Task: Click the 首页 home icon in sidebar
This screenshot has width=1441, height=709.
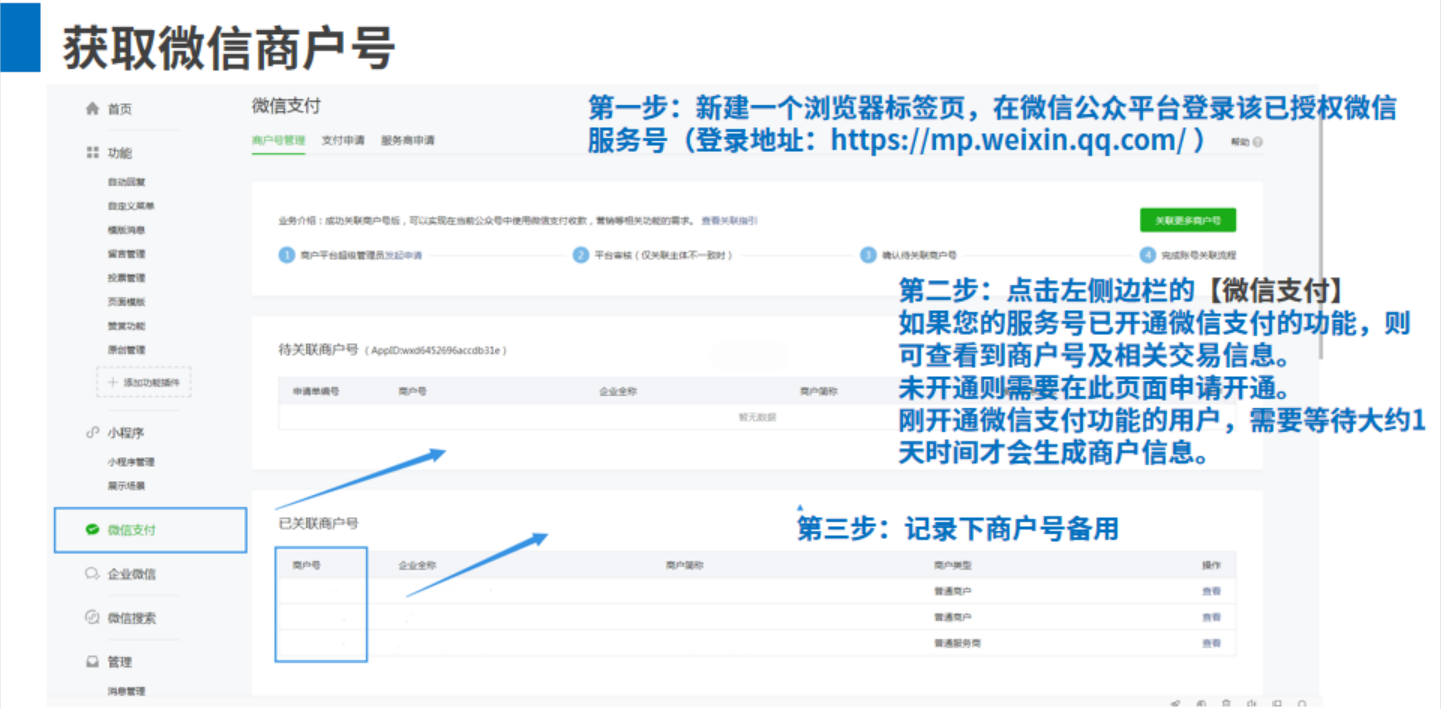Action: point(92,109)
